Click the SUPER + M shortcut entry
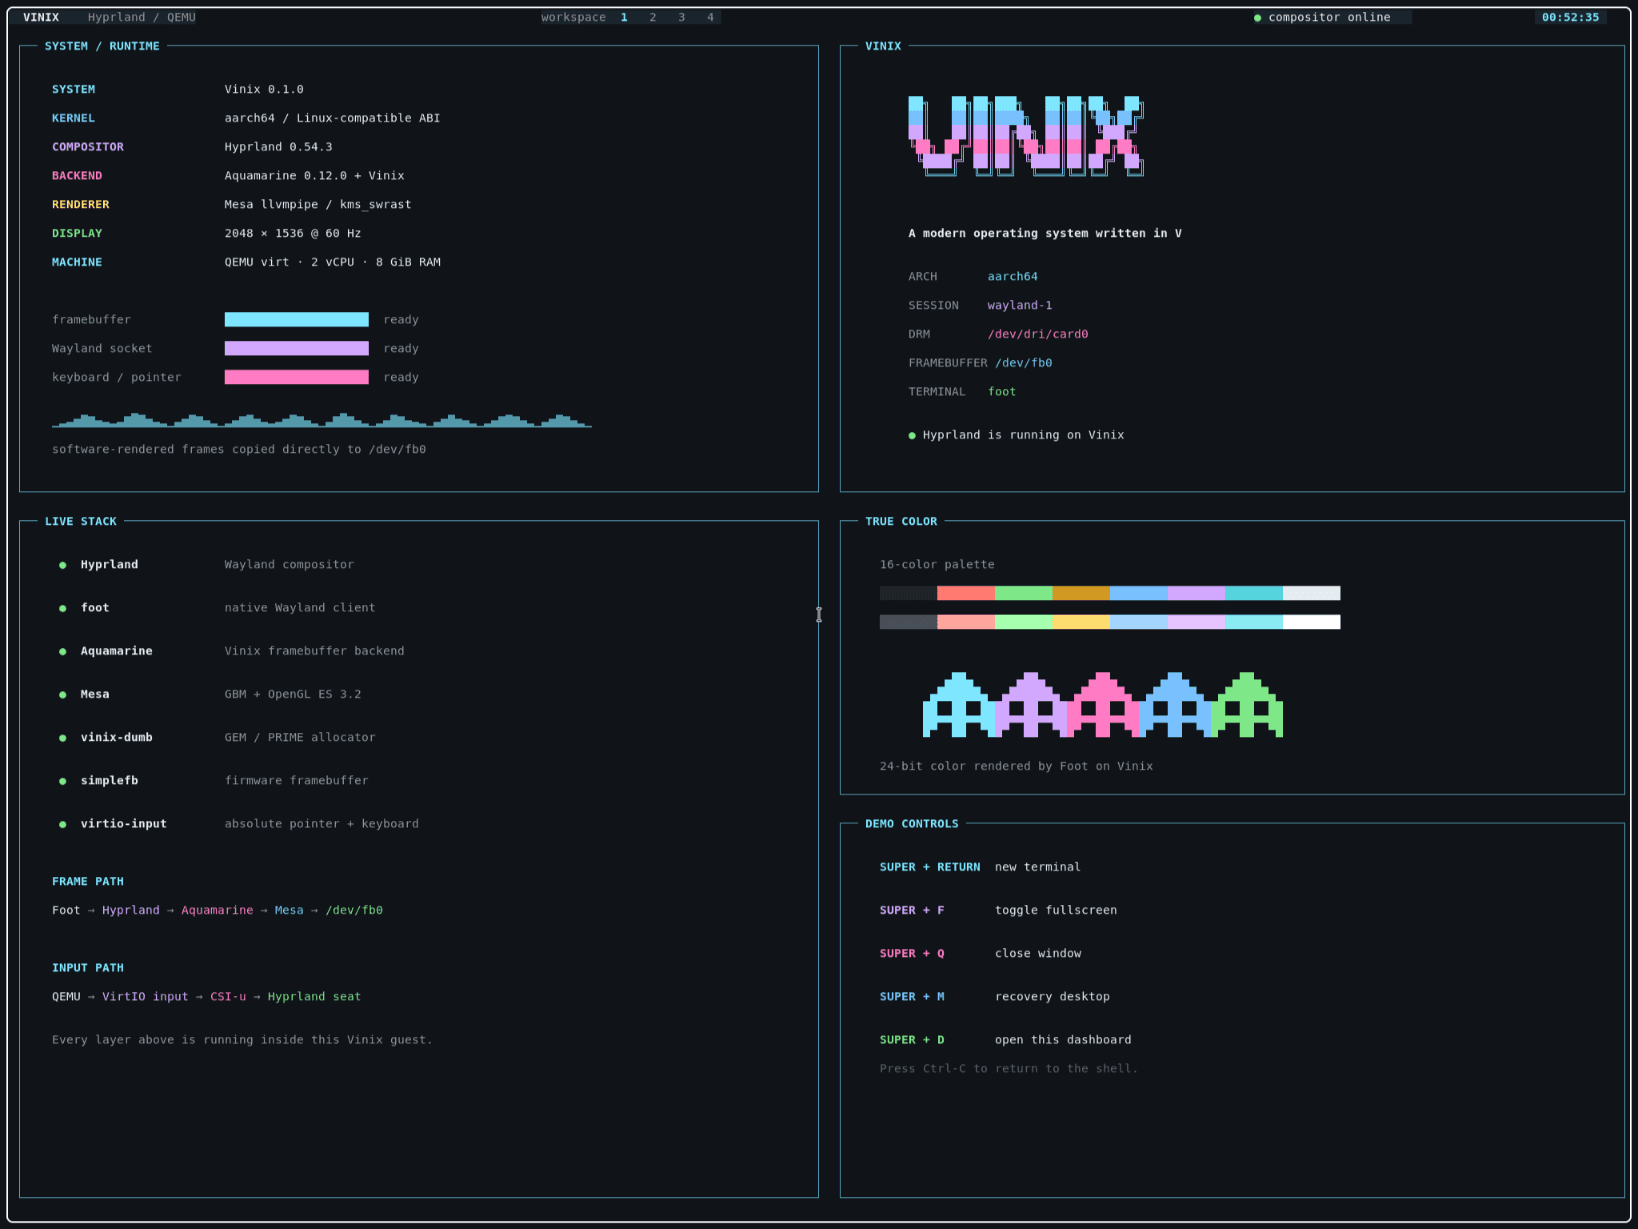This screenshot has height=1229, width=1638. [994, 996]
